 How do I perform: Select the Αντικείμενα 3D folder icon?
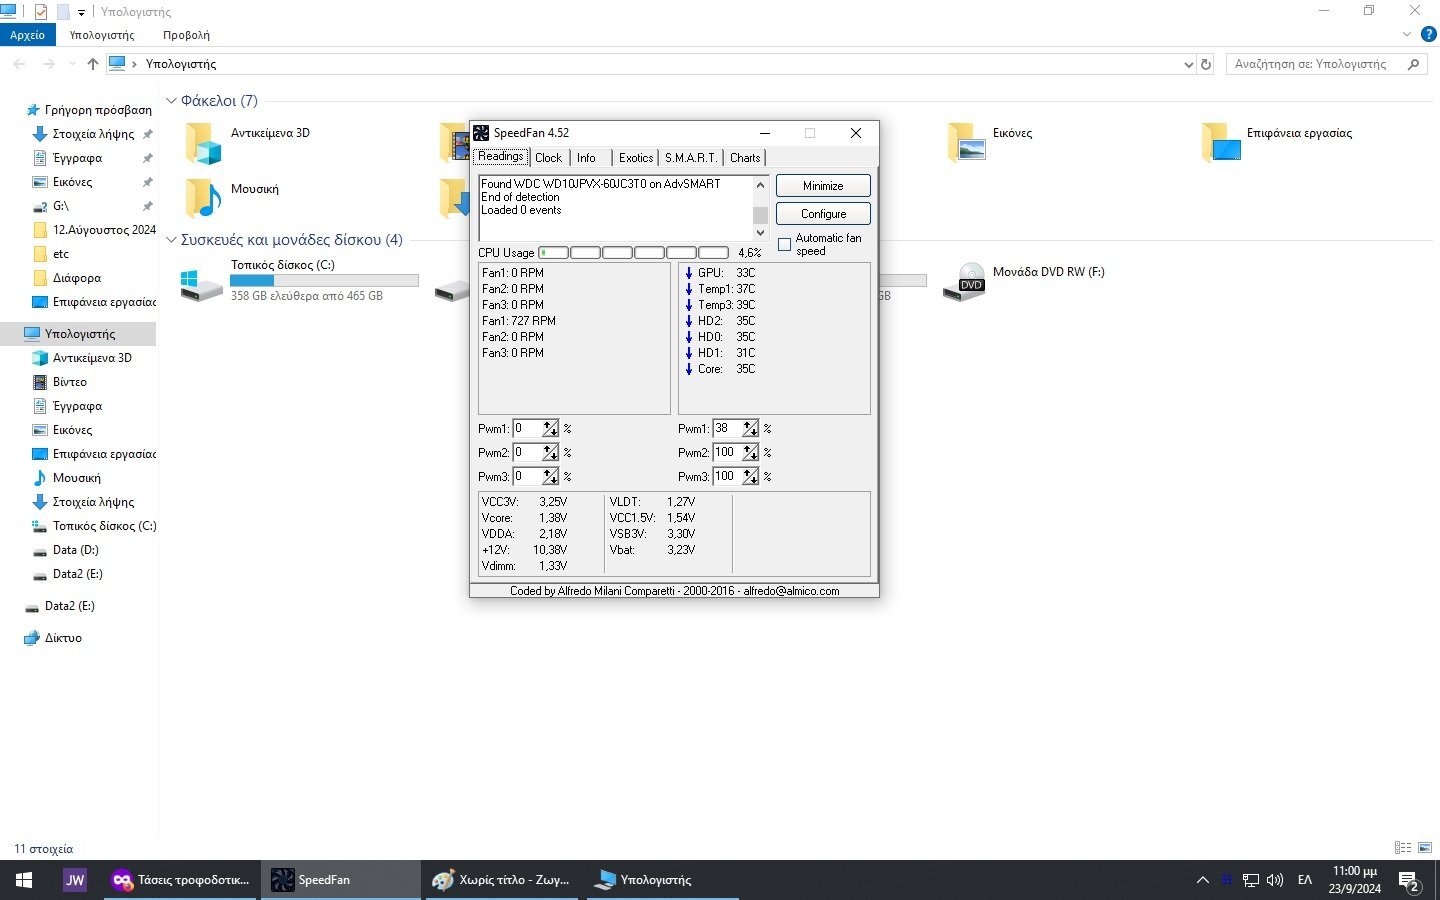pyautogui.click(x=203, y=144)
